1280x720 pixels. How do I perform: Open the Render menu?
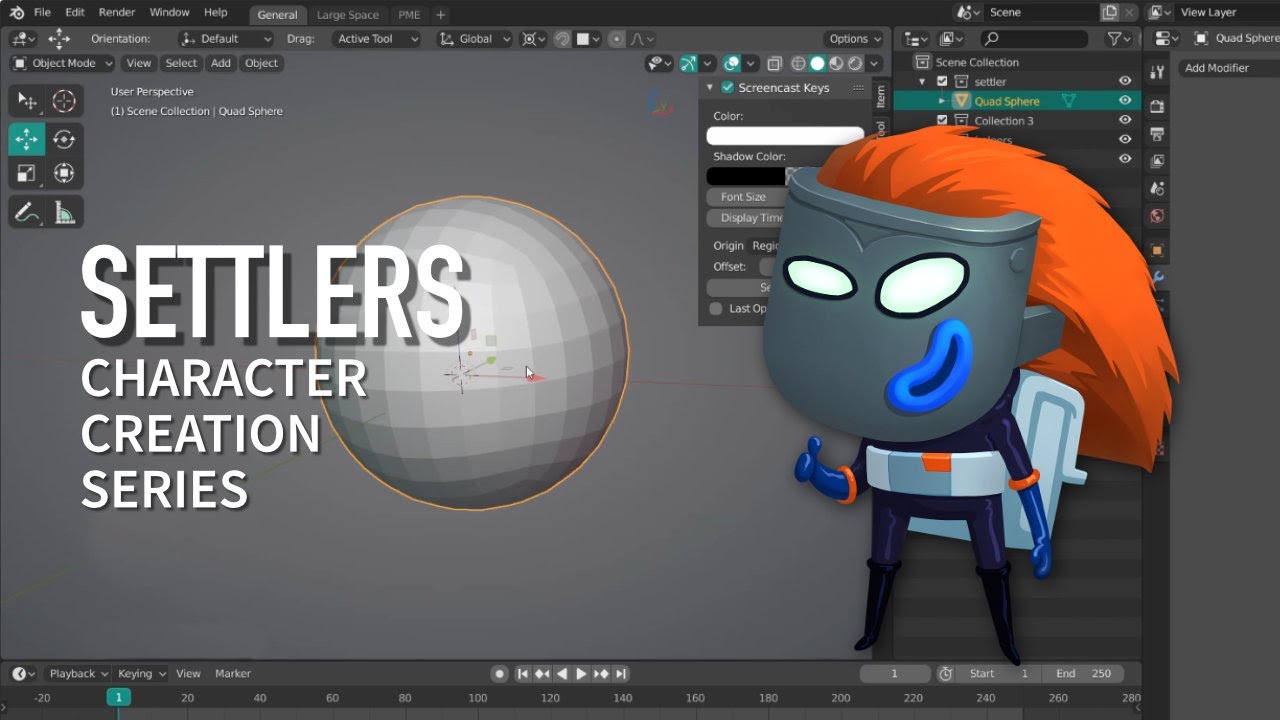117,13
